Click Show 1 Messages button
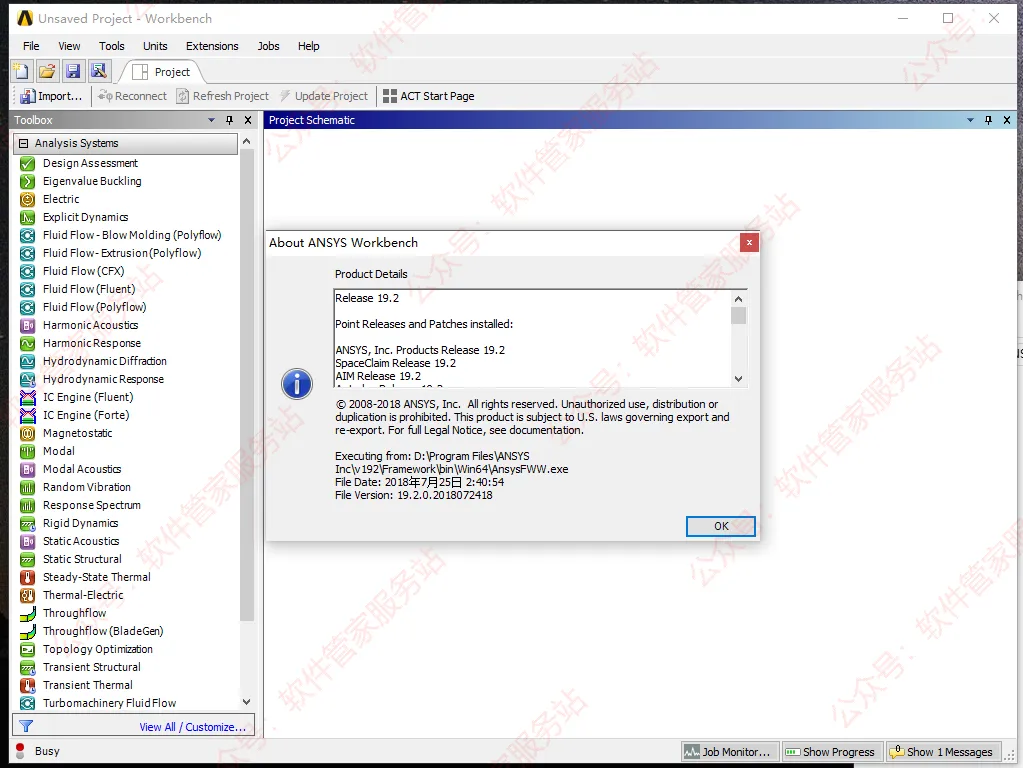Viewport: 1023px width, 768px height. 943,752
